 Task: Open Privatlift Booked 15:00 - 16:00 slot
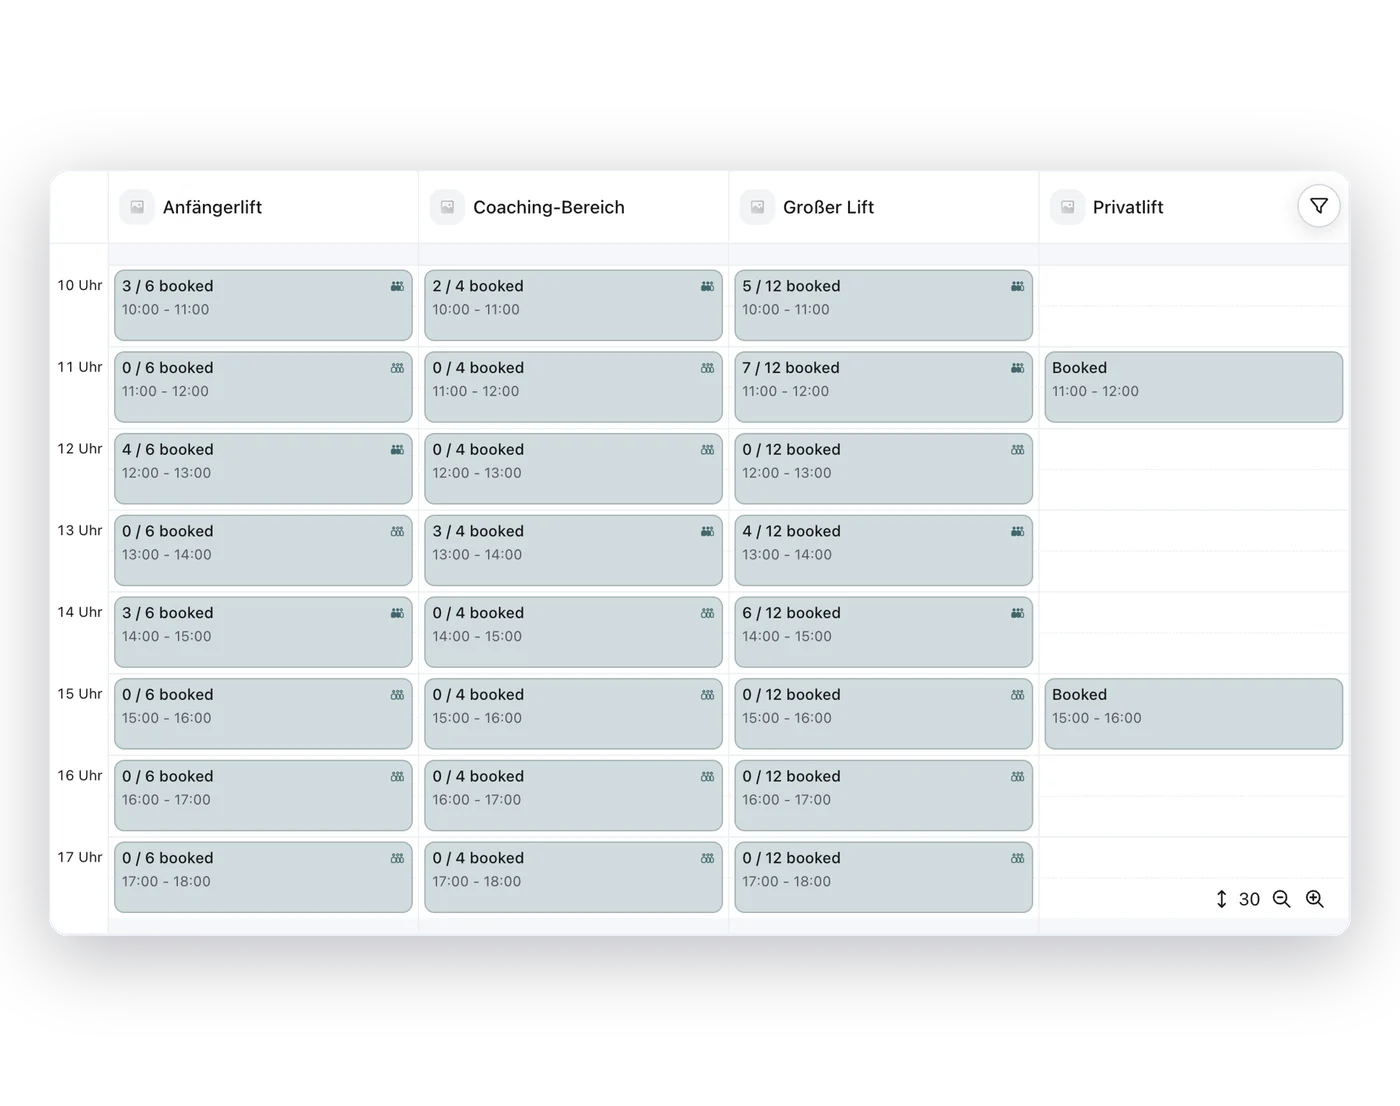point(1193,714)
